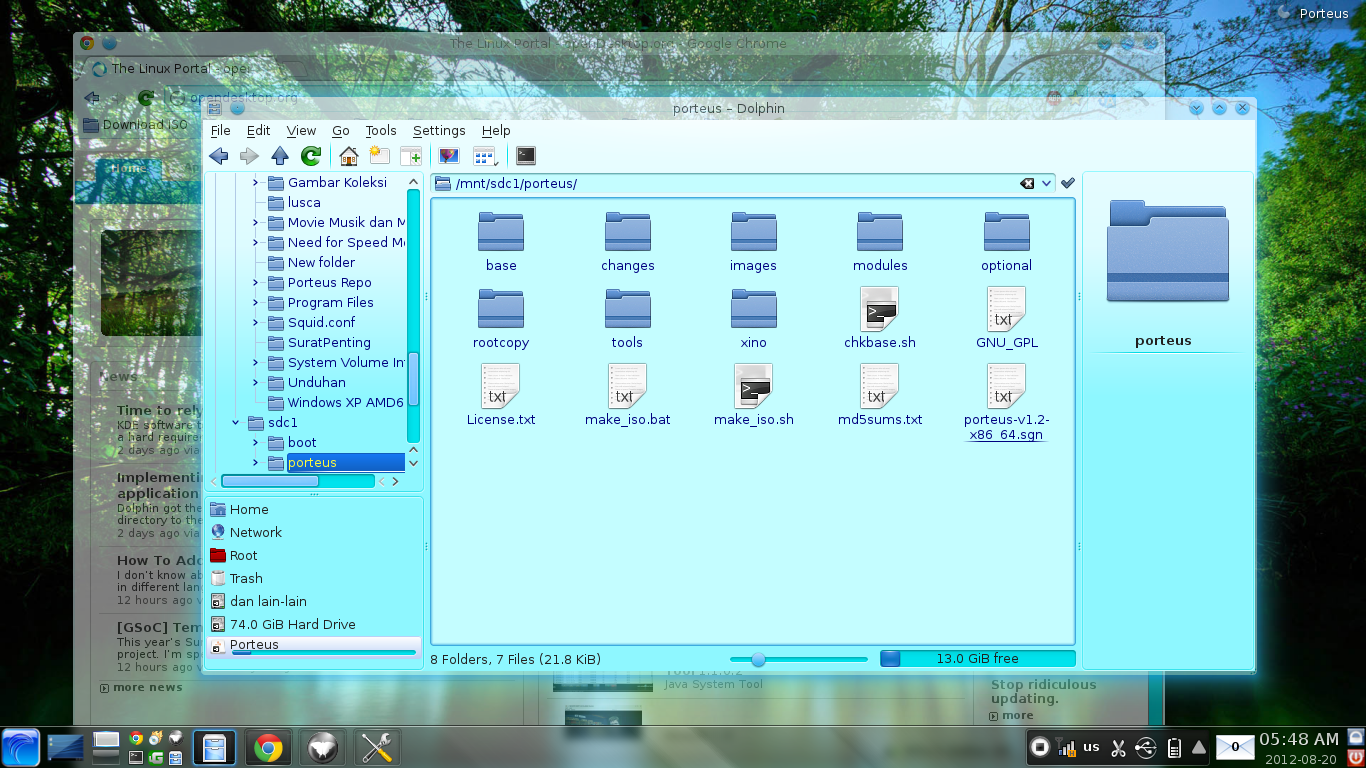
Task: Expand the Porteus Repo tree node
Action: point(255,283)
